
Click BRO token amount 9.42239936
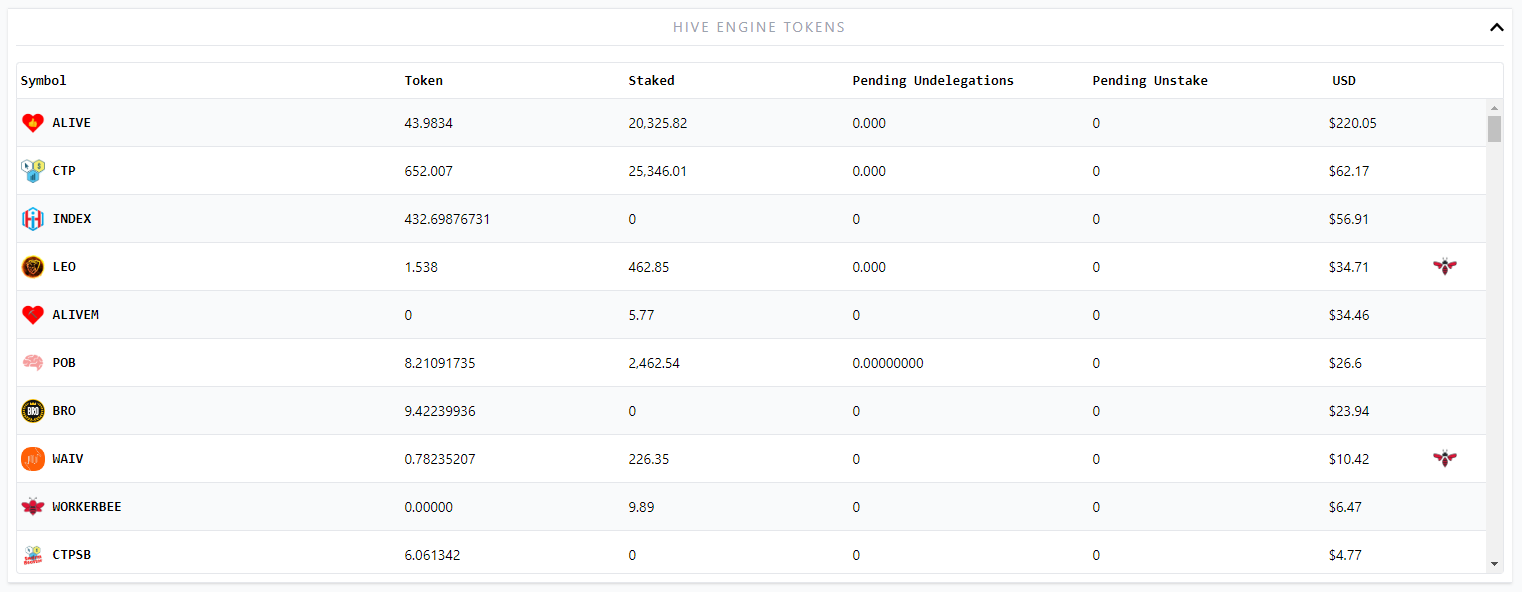pos(440,411)
